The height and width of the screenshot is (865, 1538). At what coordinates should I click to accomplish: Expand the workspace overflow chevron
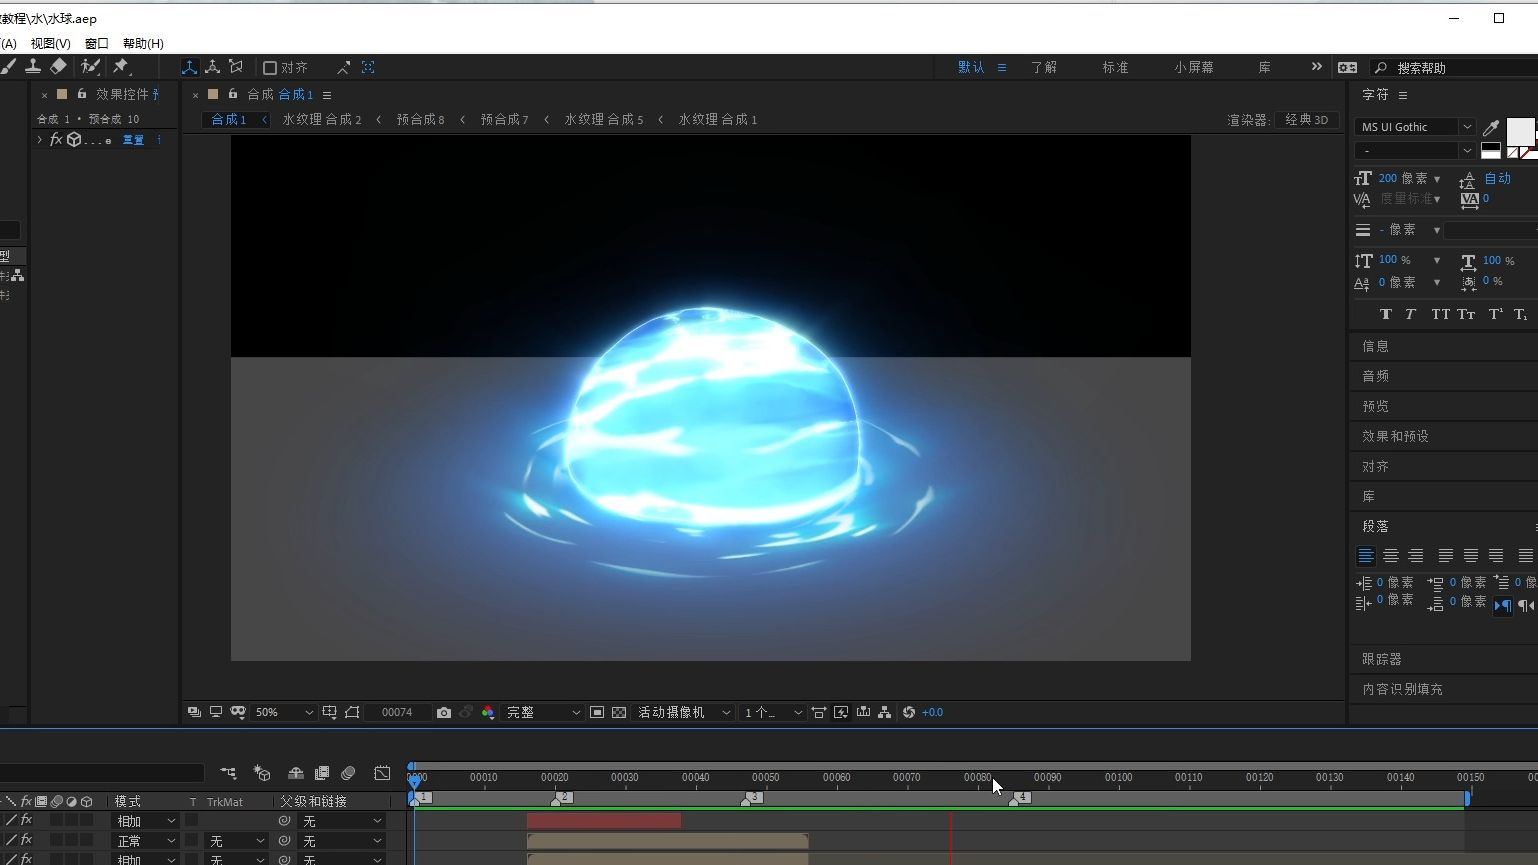pos(1316,67)
